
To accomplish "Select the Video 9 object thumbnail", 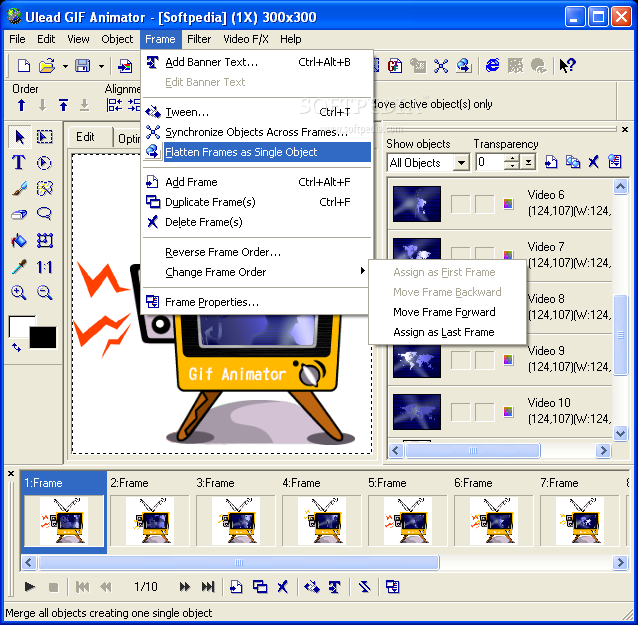I will click(x=417, y=360).
